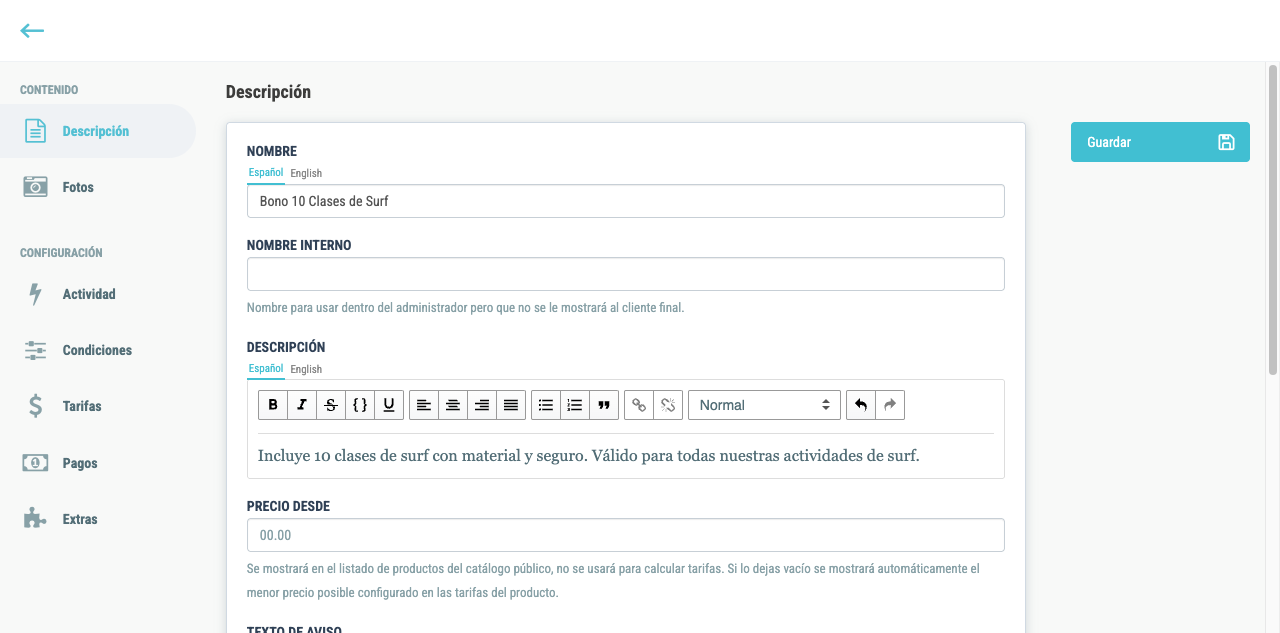Open Tarifas settings
Image resolution: width=1280 pixels, height=633 pixels.
point(97,406)
